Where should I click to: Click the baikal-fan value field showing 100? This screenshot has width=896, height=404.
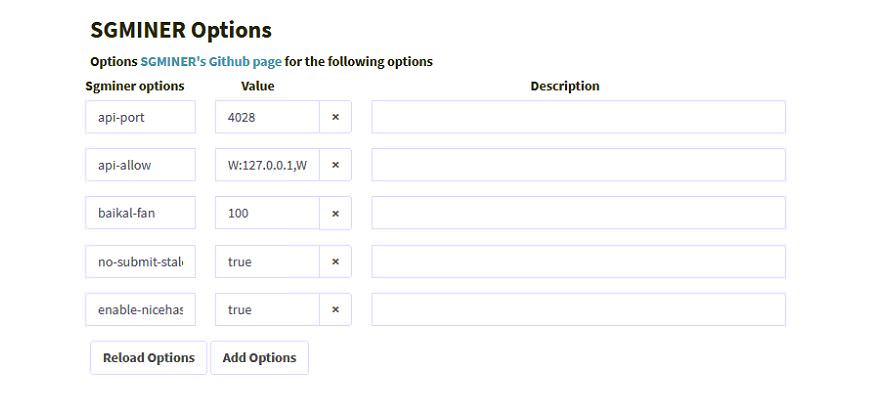click(267, 213)
